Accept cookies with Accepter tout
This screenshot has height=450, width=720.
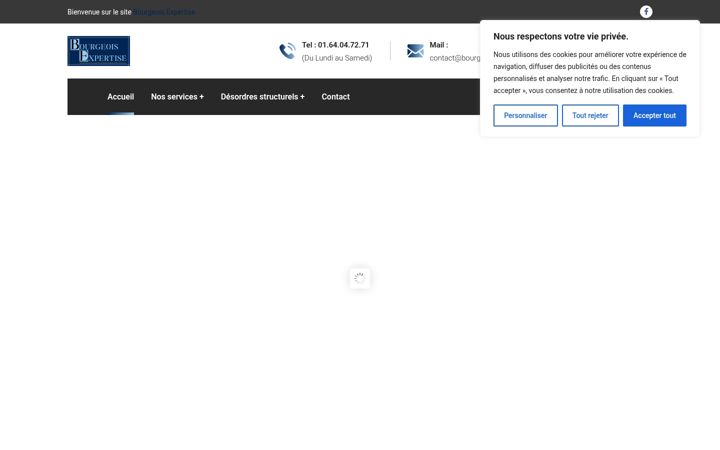point(654,115)
